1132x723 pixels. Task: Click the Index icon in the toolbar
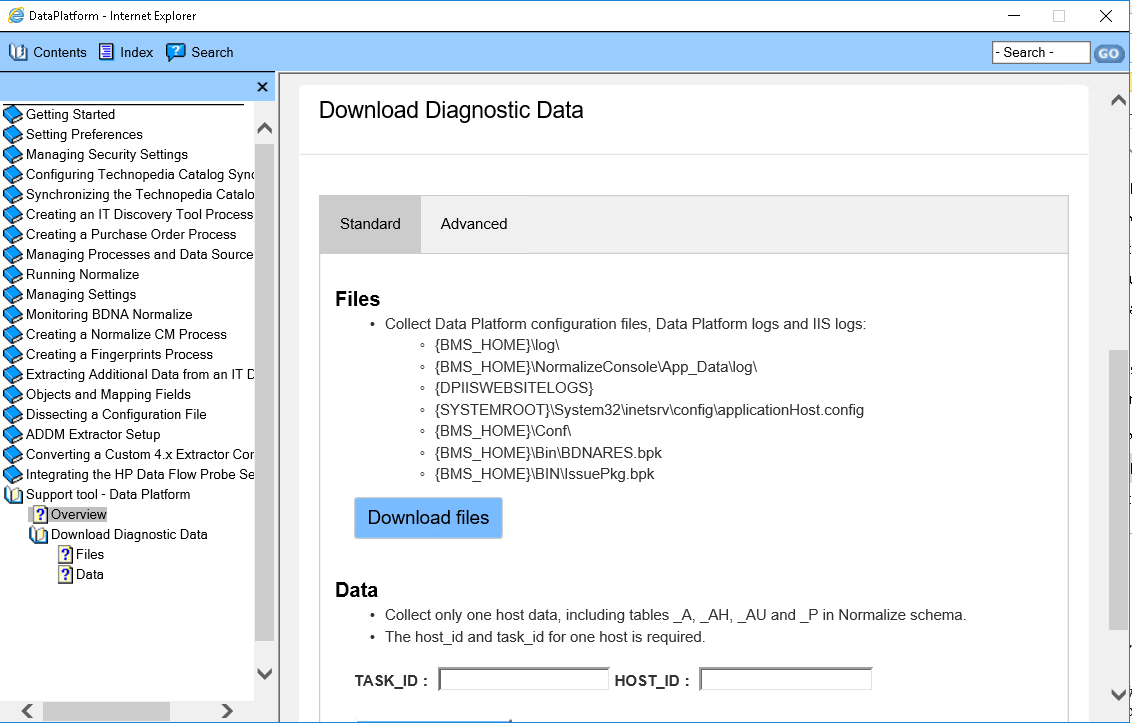106,52
